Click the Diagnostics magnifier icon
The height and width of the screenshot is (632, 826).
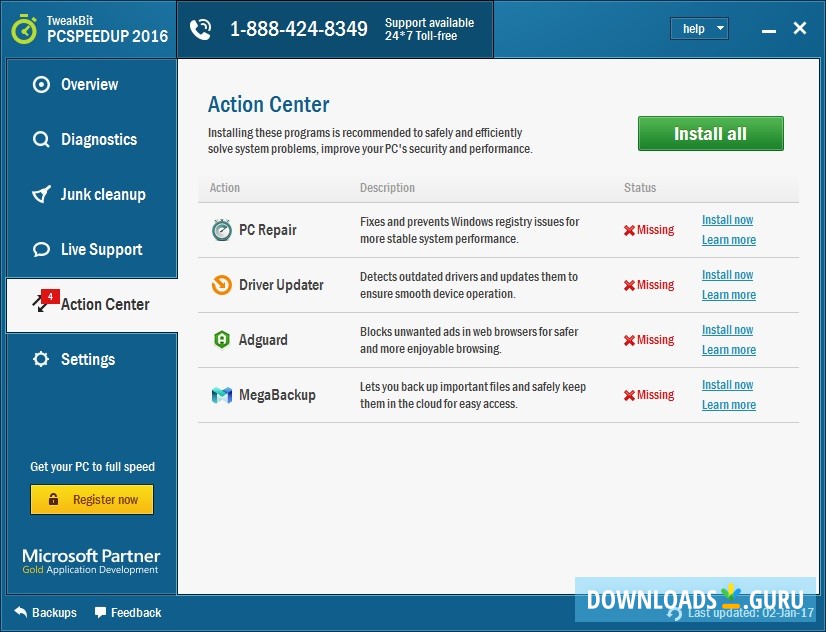tap(41, 140)
